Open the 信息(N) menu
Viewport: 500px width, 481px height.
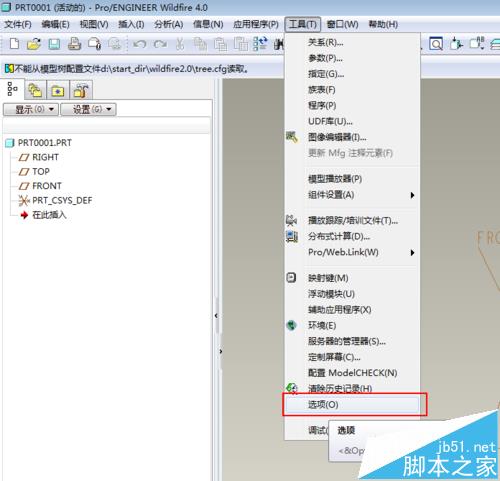pos(208,24)
